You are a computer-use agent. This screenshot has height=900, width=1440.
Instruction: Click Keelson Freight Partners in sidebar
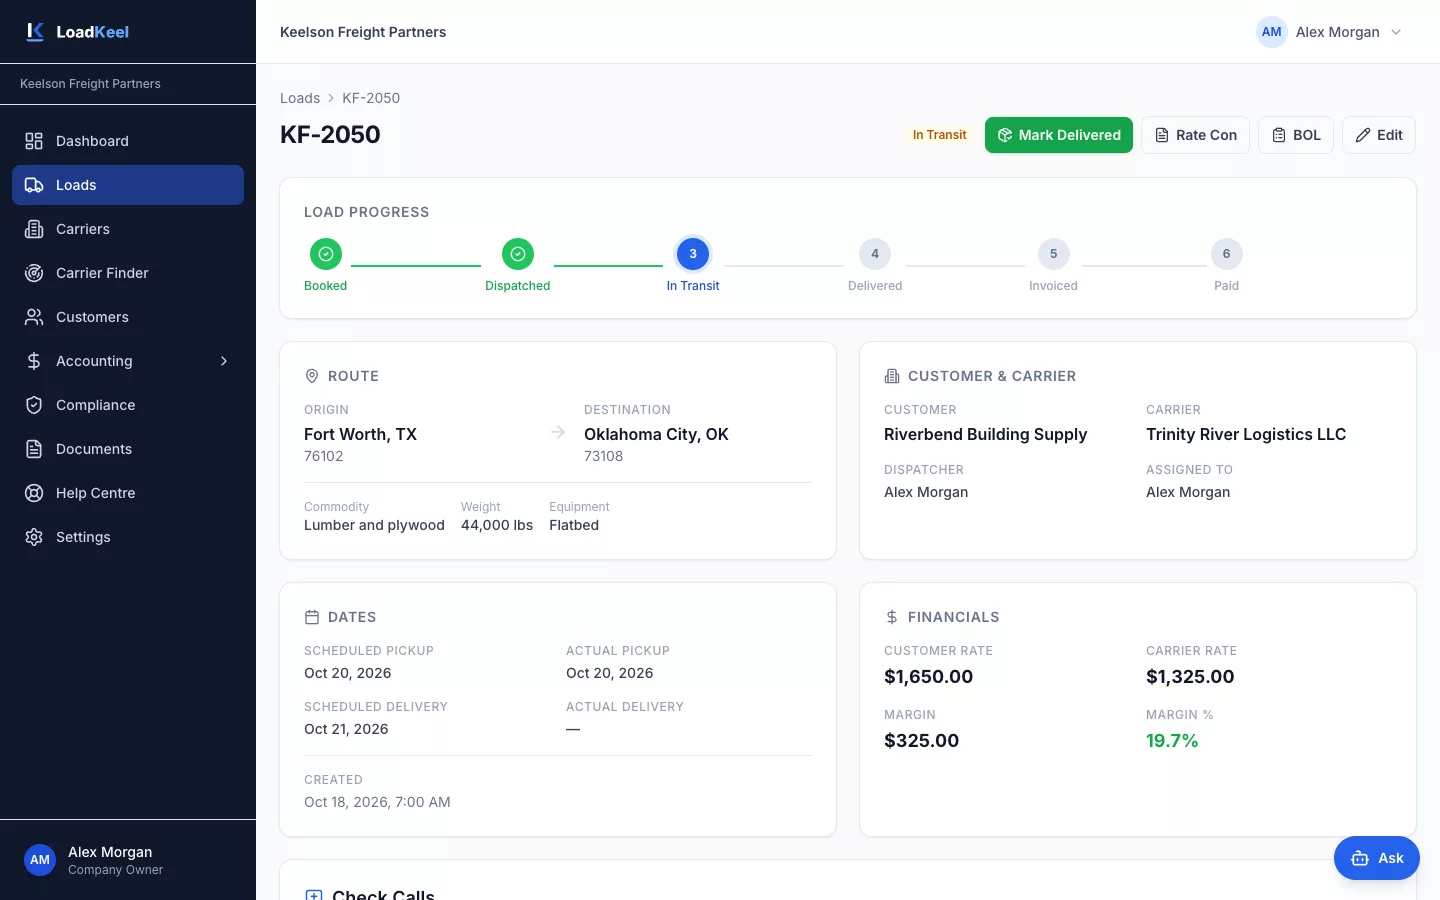click(90, 84)
